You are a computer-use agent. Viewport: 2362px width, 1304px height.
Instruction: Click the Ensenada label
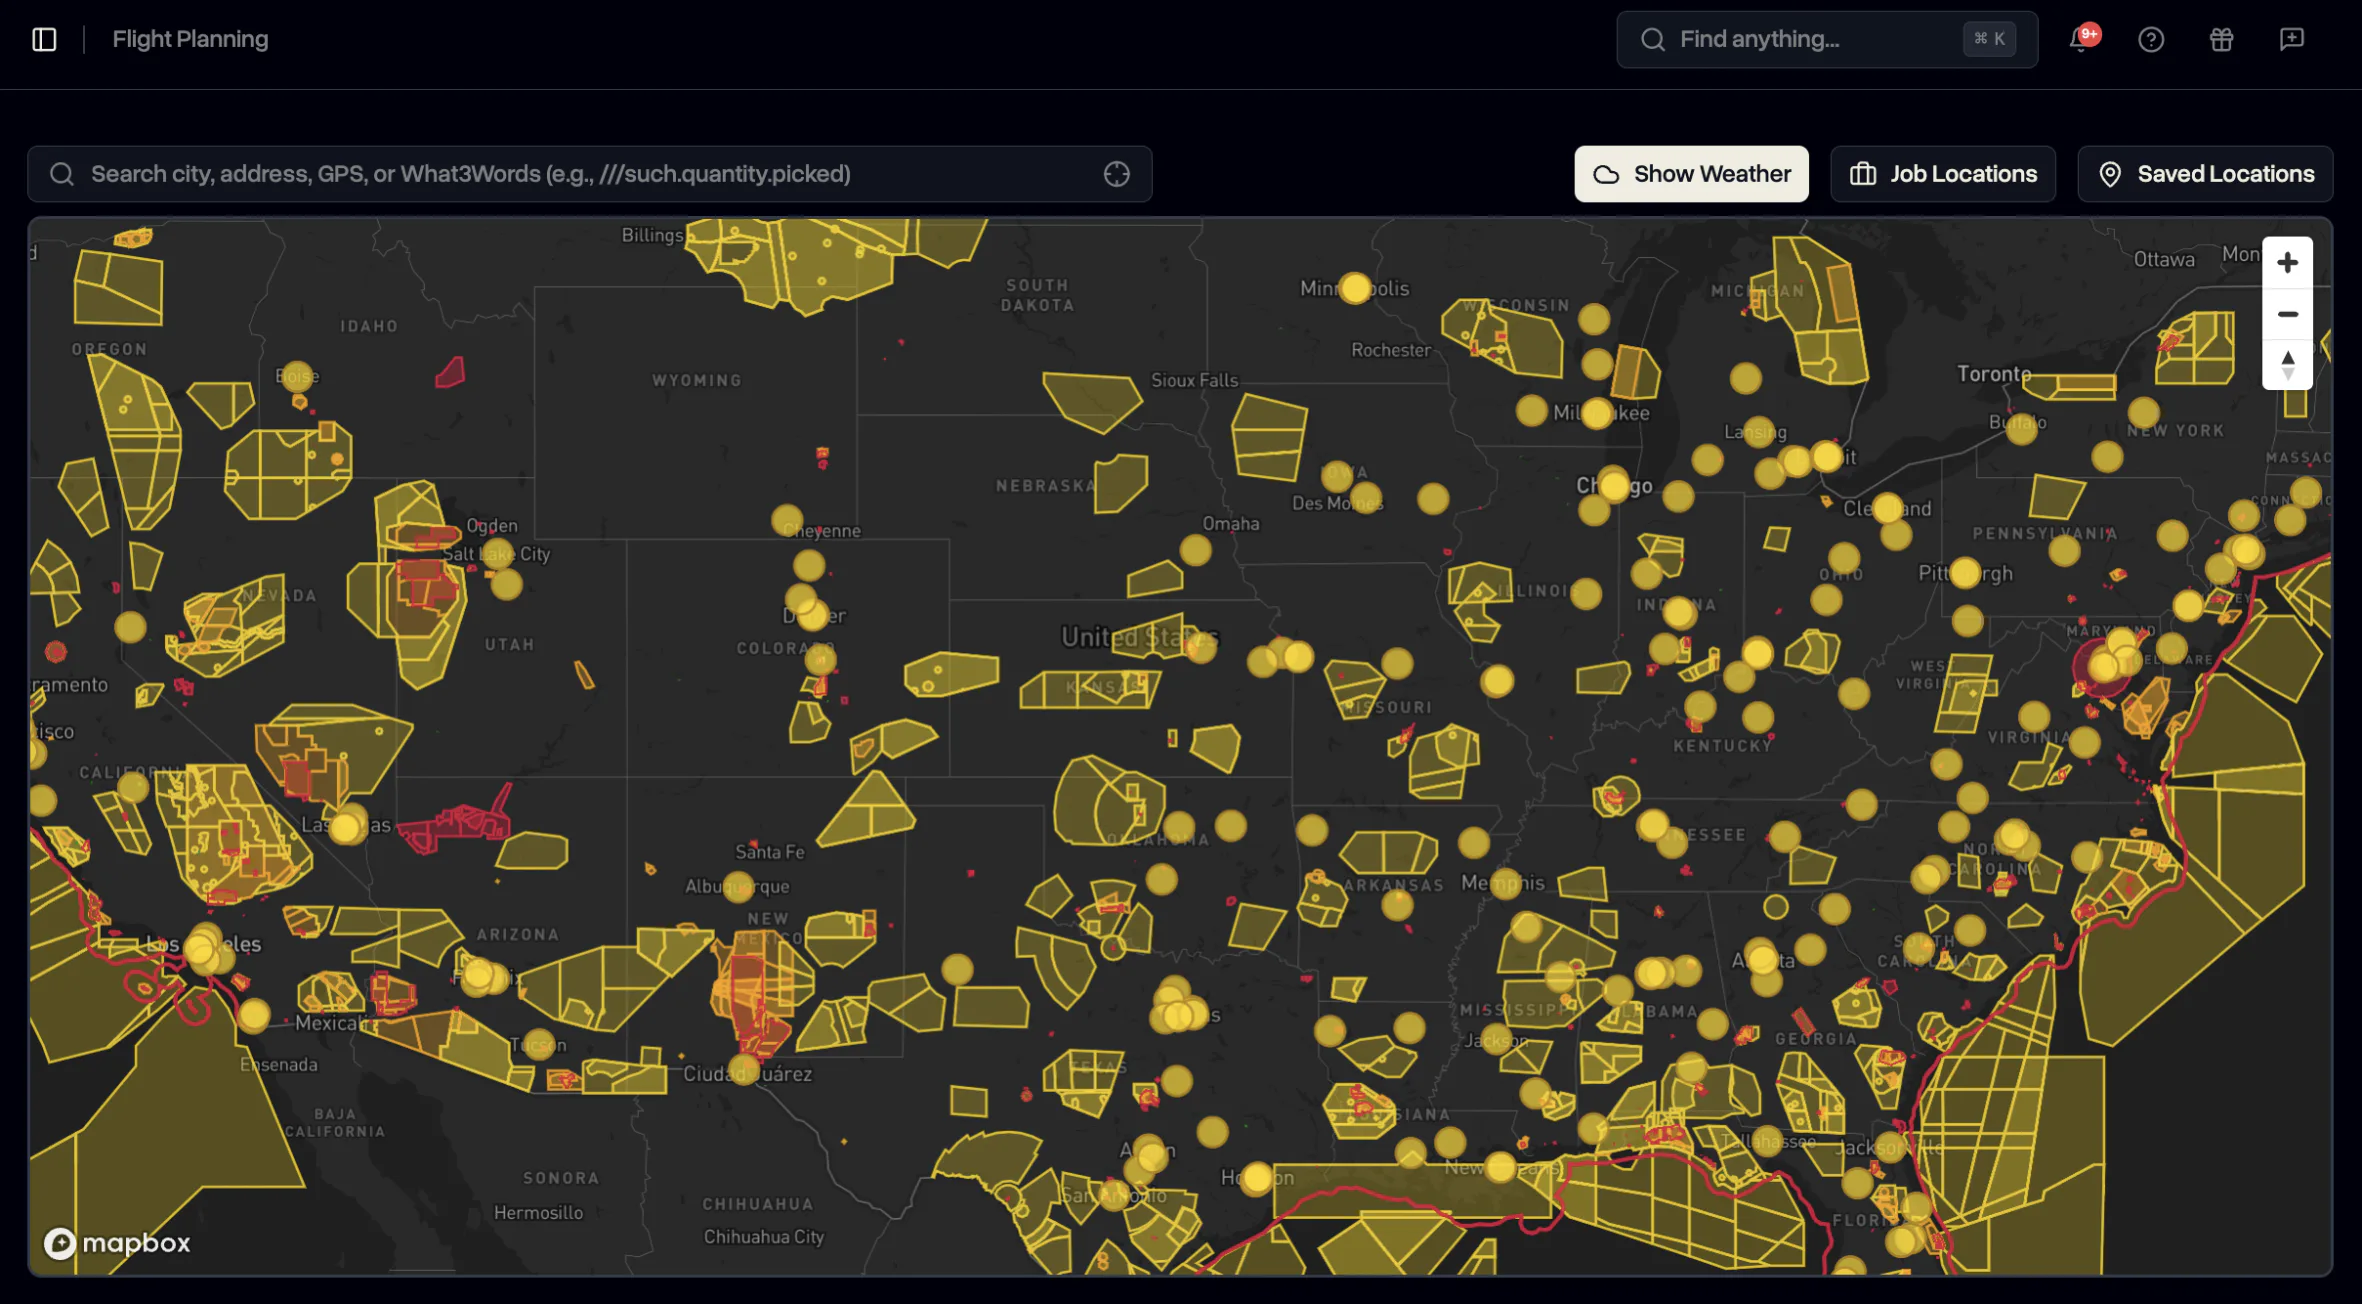coord(279,1065)
